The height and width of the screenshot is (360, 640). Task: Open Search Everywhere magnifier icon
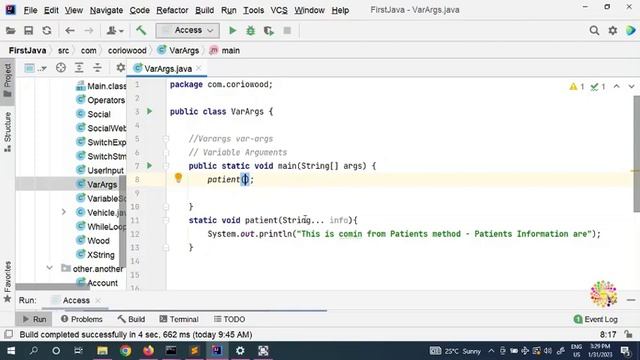tap(594, 31)
